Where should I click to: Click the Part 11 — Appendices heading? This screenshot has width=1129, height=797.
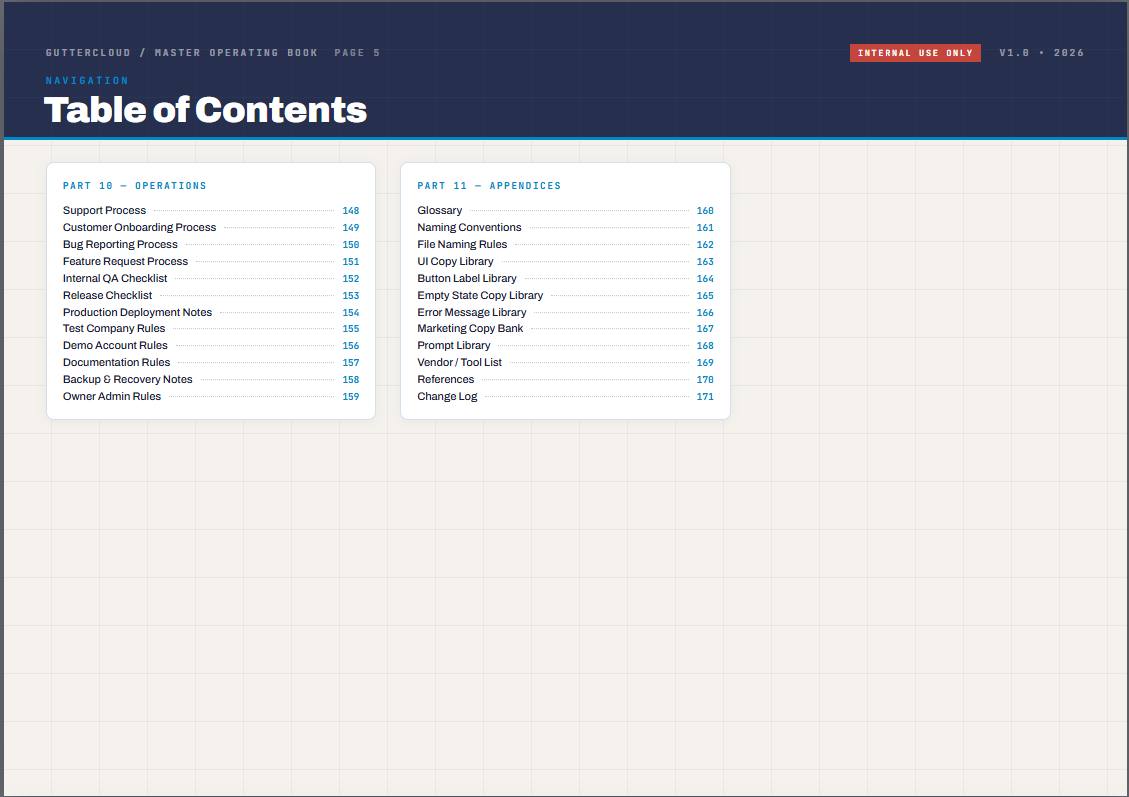tap(489, 186)
